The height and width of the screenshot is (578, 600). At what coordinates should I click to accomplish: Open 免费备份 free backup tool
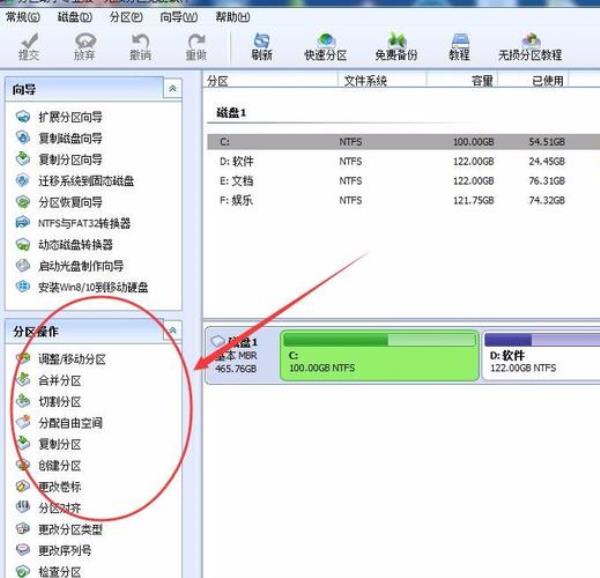[x=396, y=47]
